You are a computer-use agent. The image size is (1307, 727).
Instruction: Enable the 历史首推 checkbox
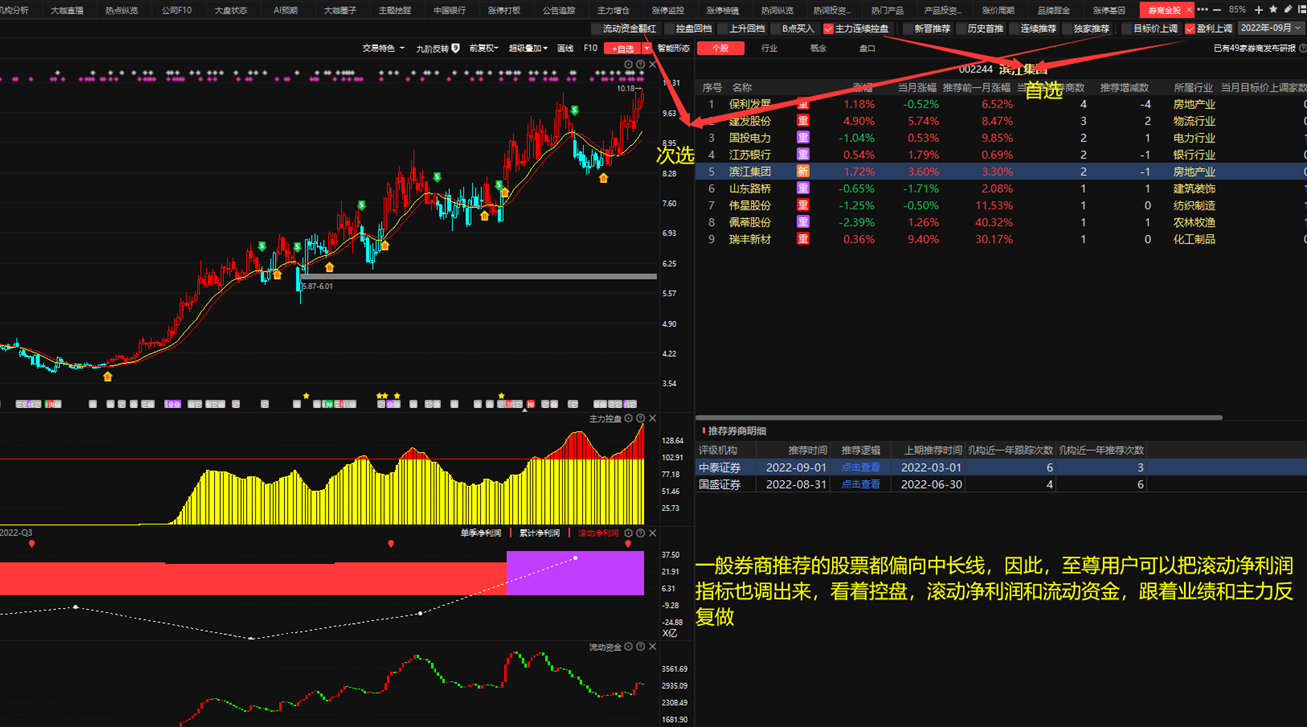(960, 29)
